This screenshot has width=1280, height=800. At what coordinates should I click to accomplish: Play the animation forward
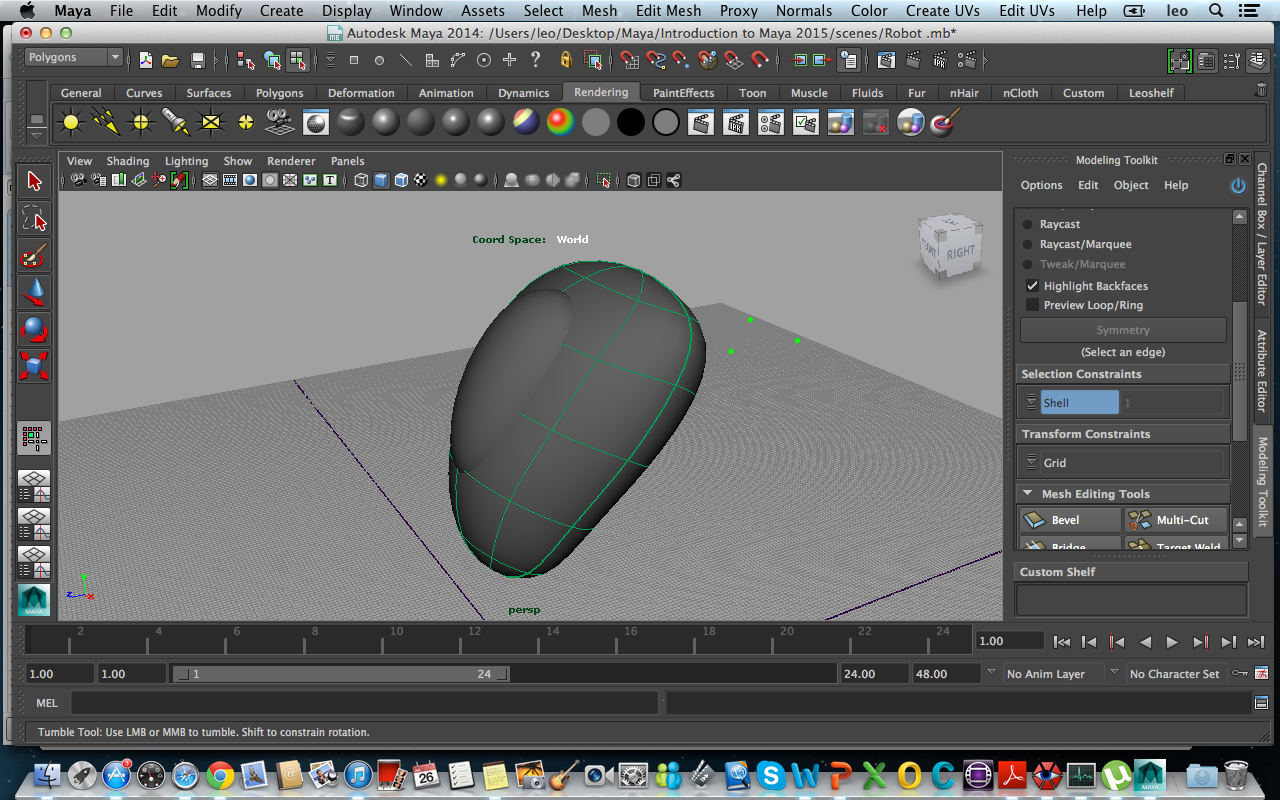pyautogui.click(x=1172, y=642)
